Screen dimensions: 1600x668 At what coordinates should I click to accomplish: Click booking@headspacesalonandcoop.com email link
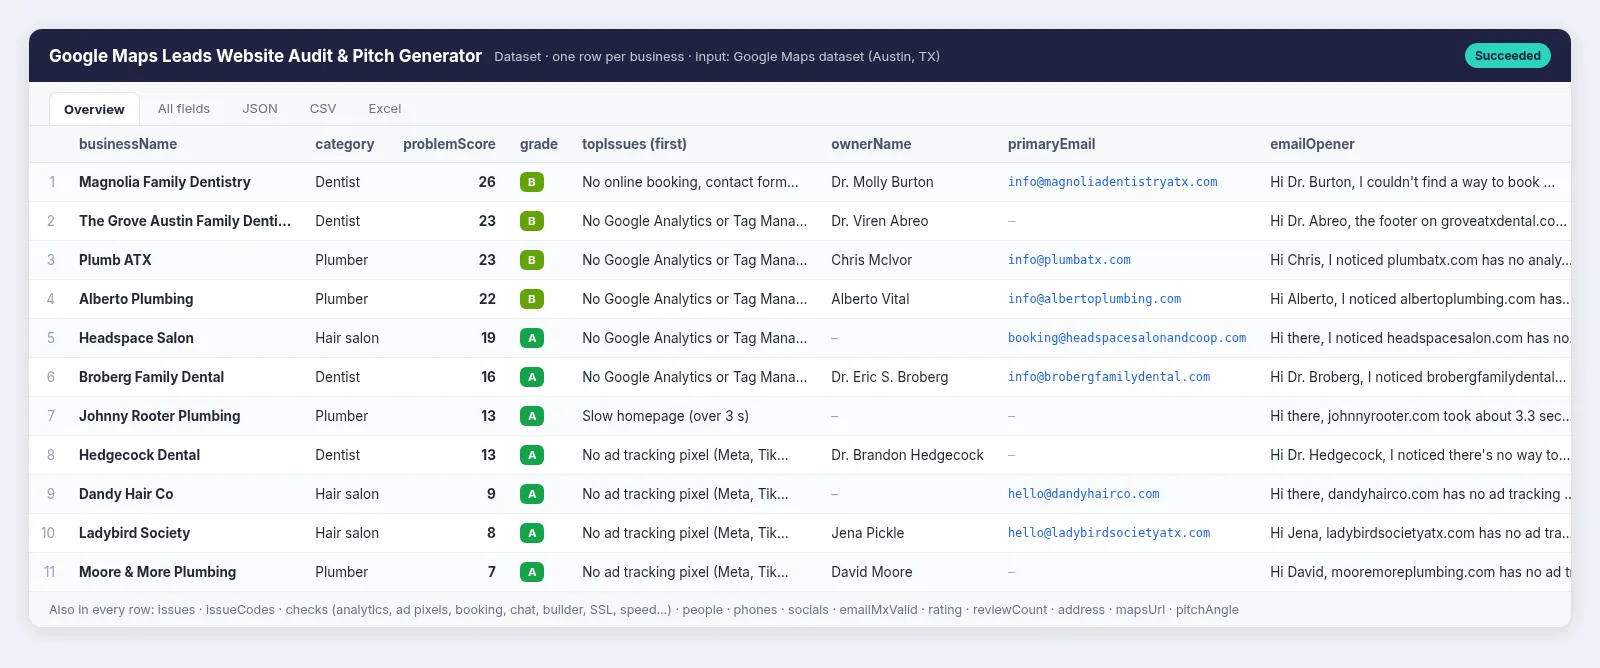[x=1127, y=338]
